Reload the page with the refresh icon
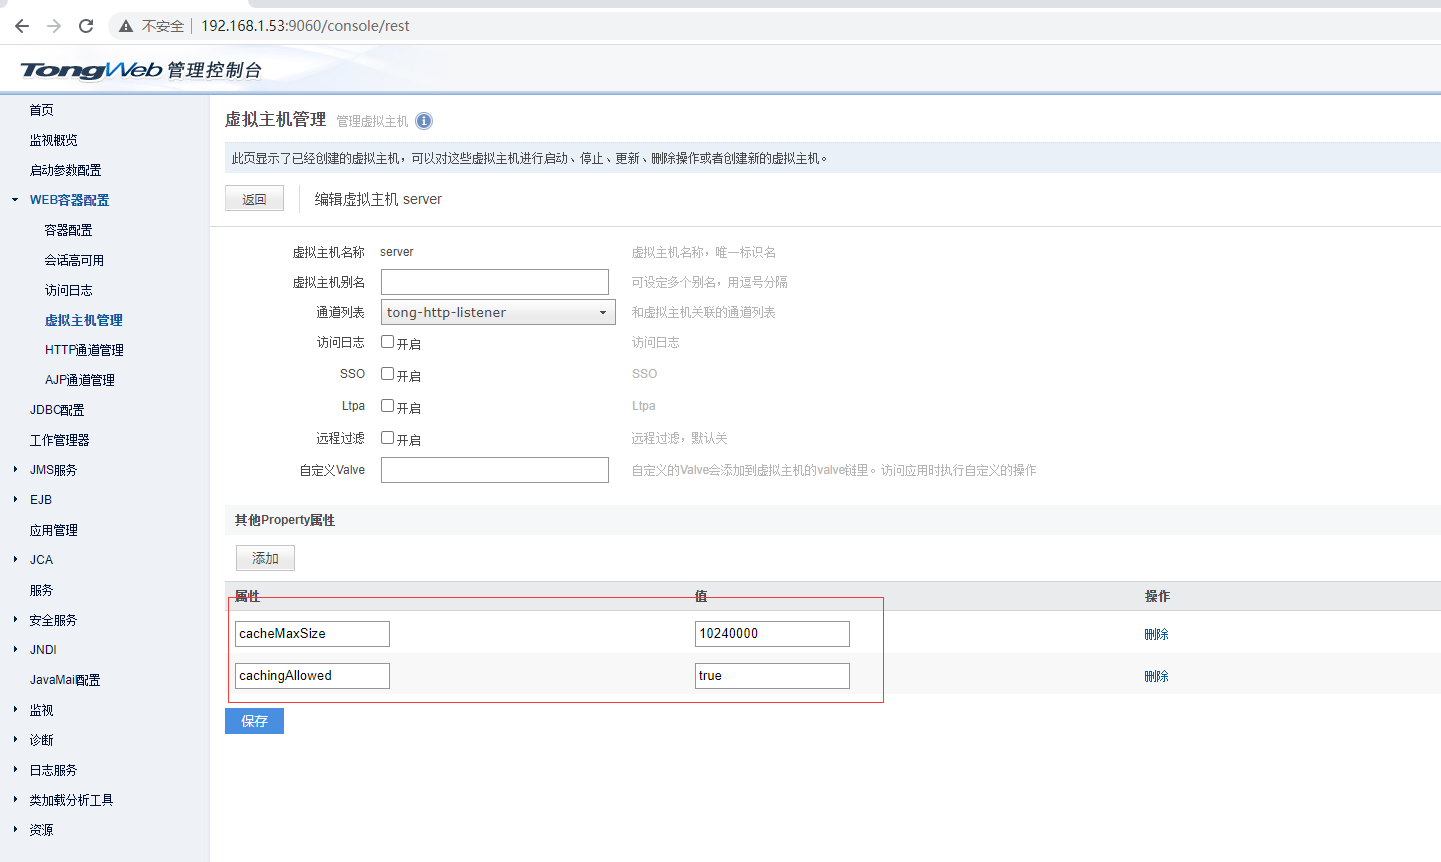The image size is (1441, 862). (86, 26)
